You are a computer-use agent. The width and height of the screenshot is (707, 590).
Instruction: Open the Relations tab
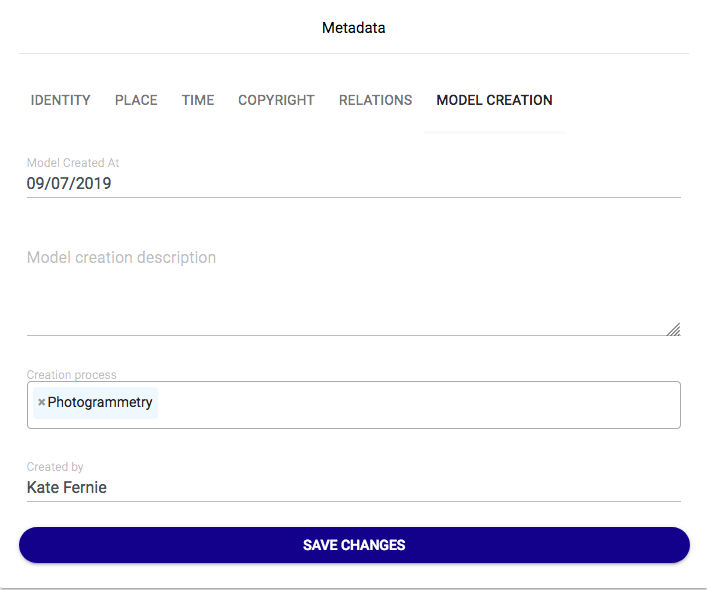pyautogui.click(x=375, y=100)
